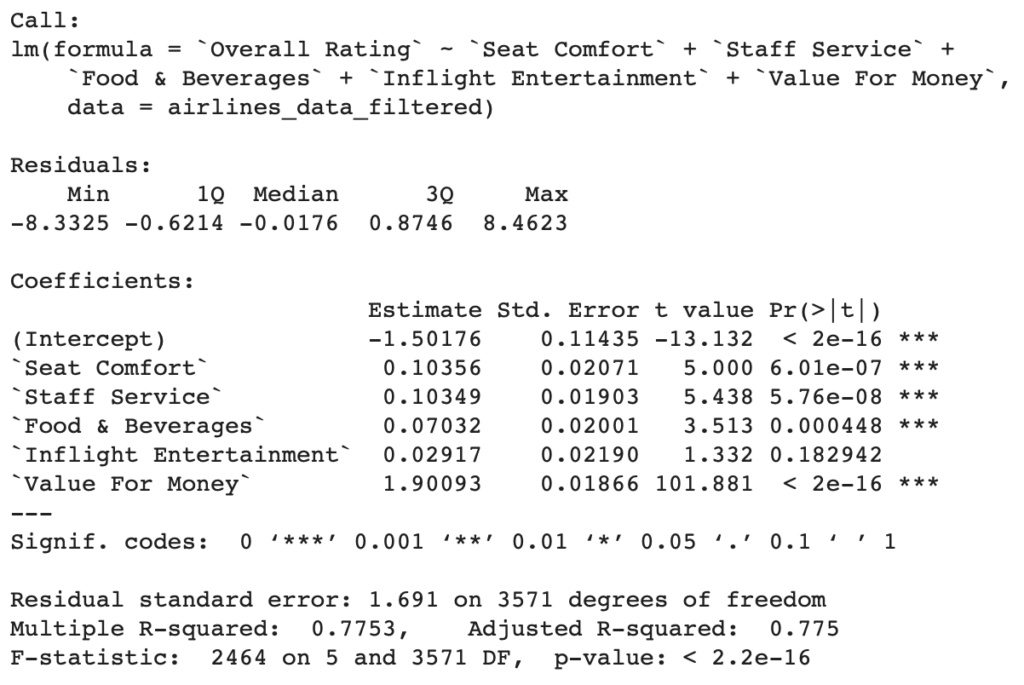
Task: Click the Adjusted R-squared value 0.775
Action: point(805,629)
